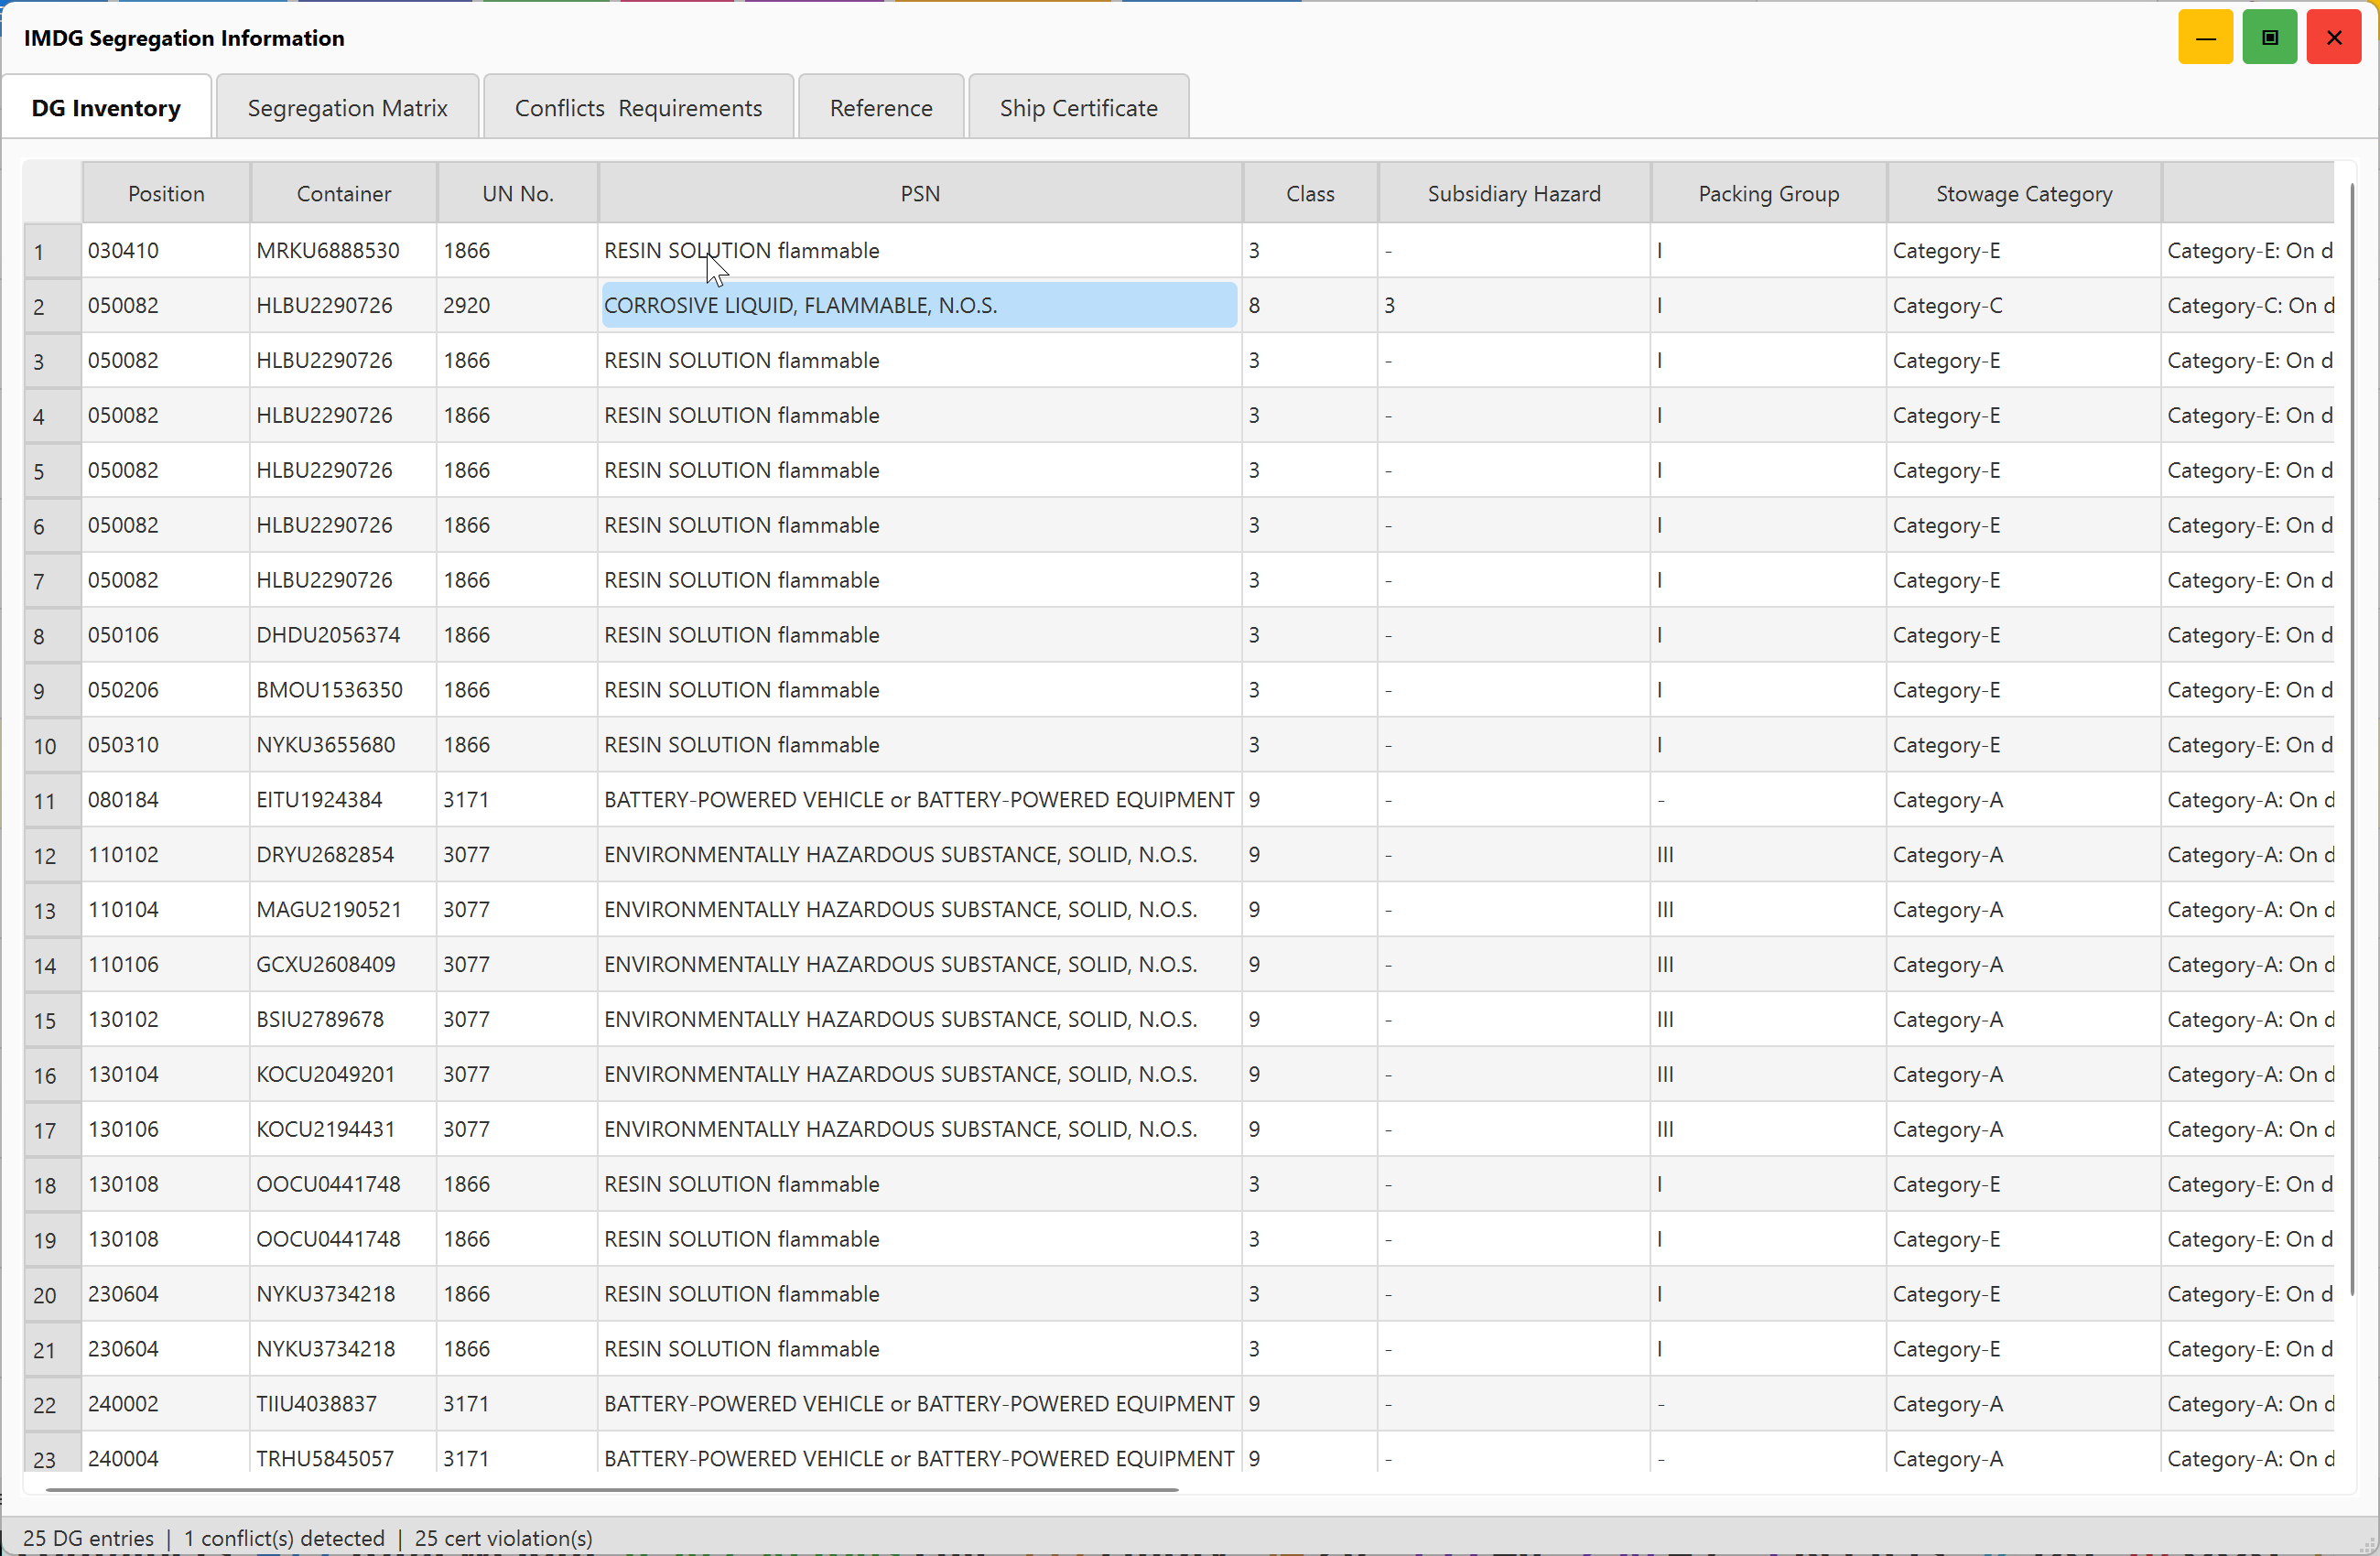
Task: Select position cell 030410
Action: click(x=166, y=250)
